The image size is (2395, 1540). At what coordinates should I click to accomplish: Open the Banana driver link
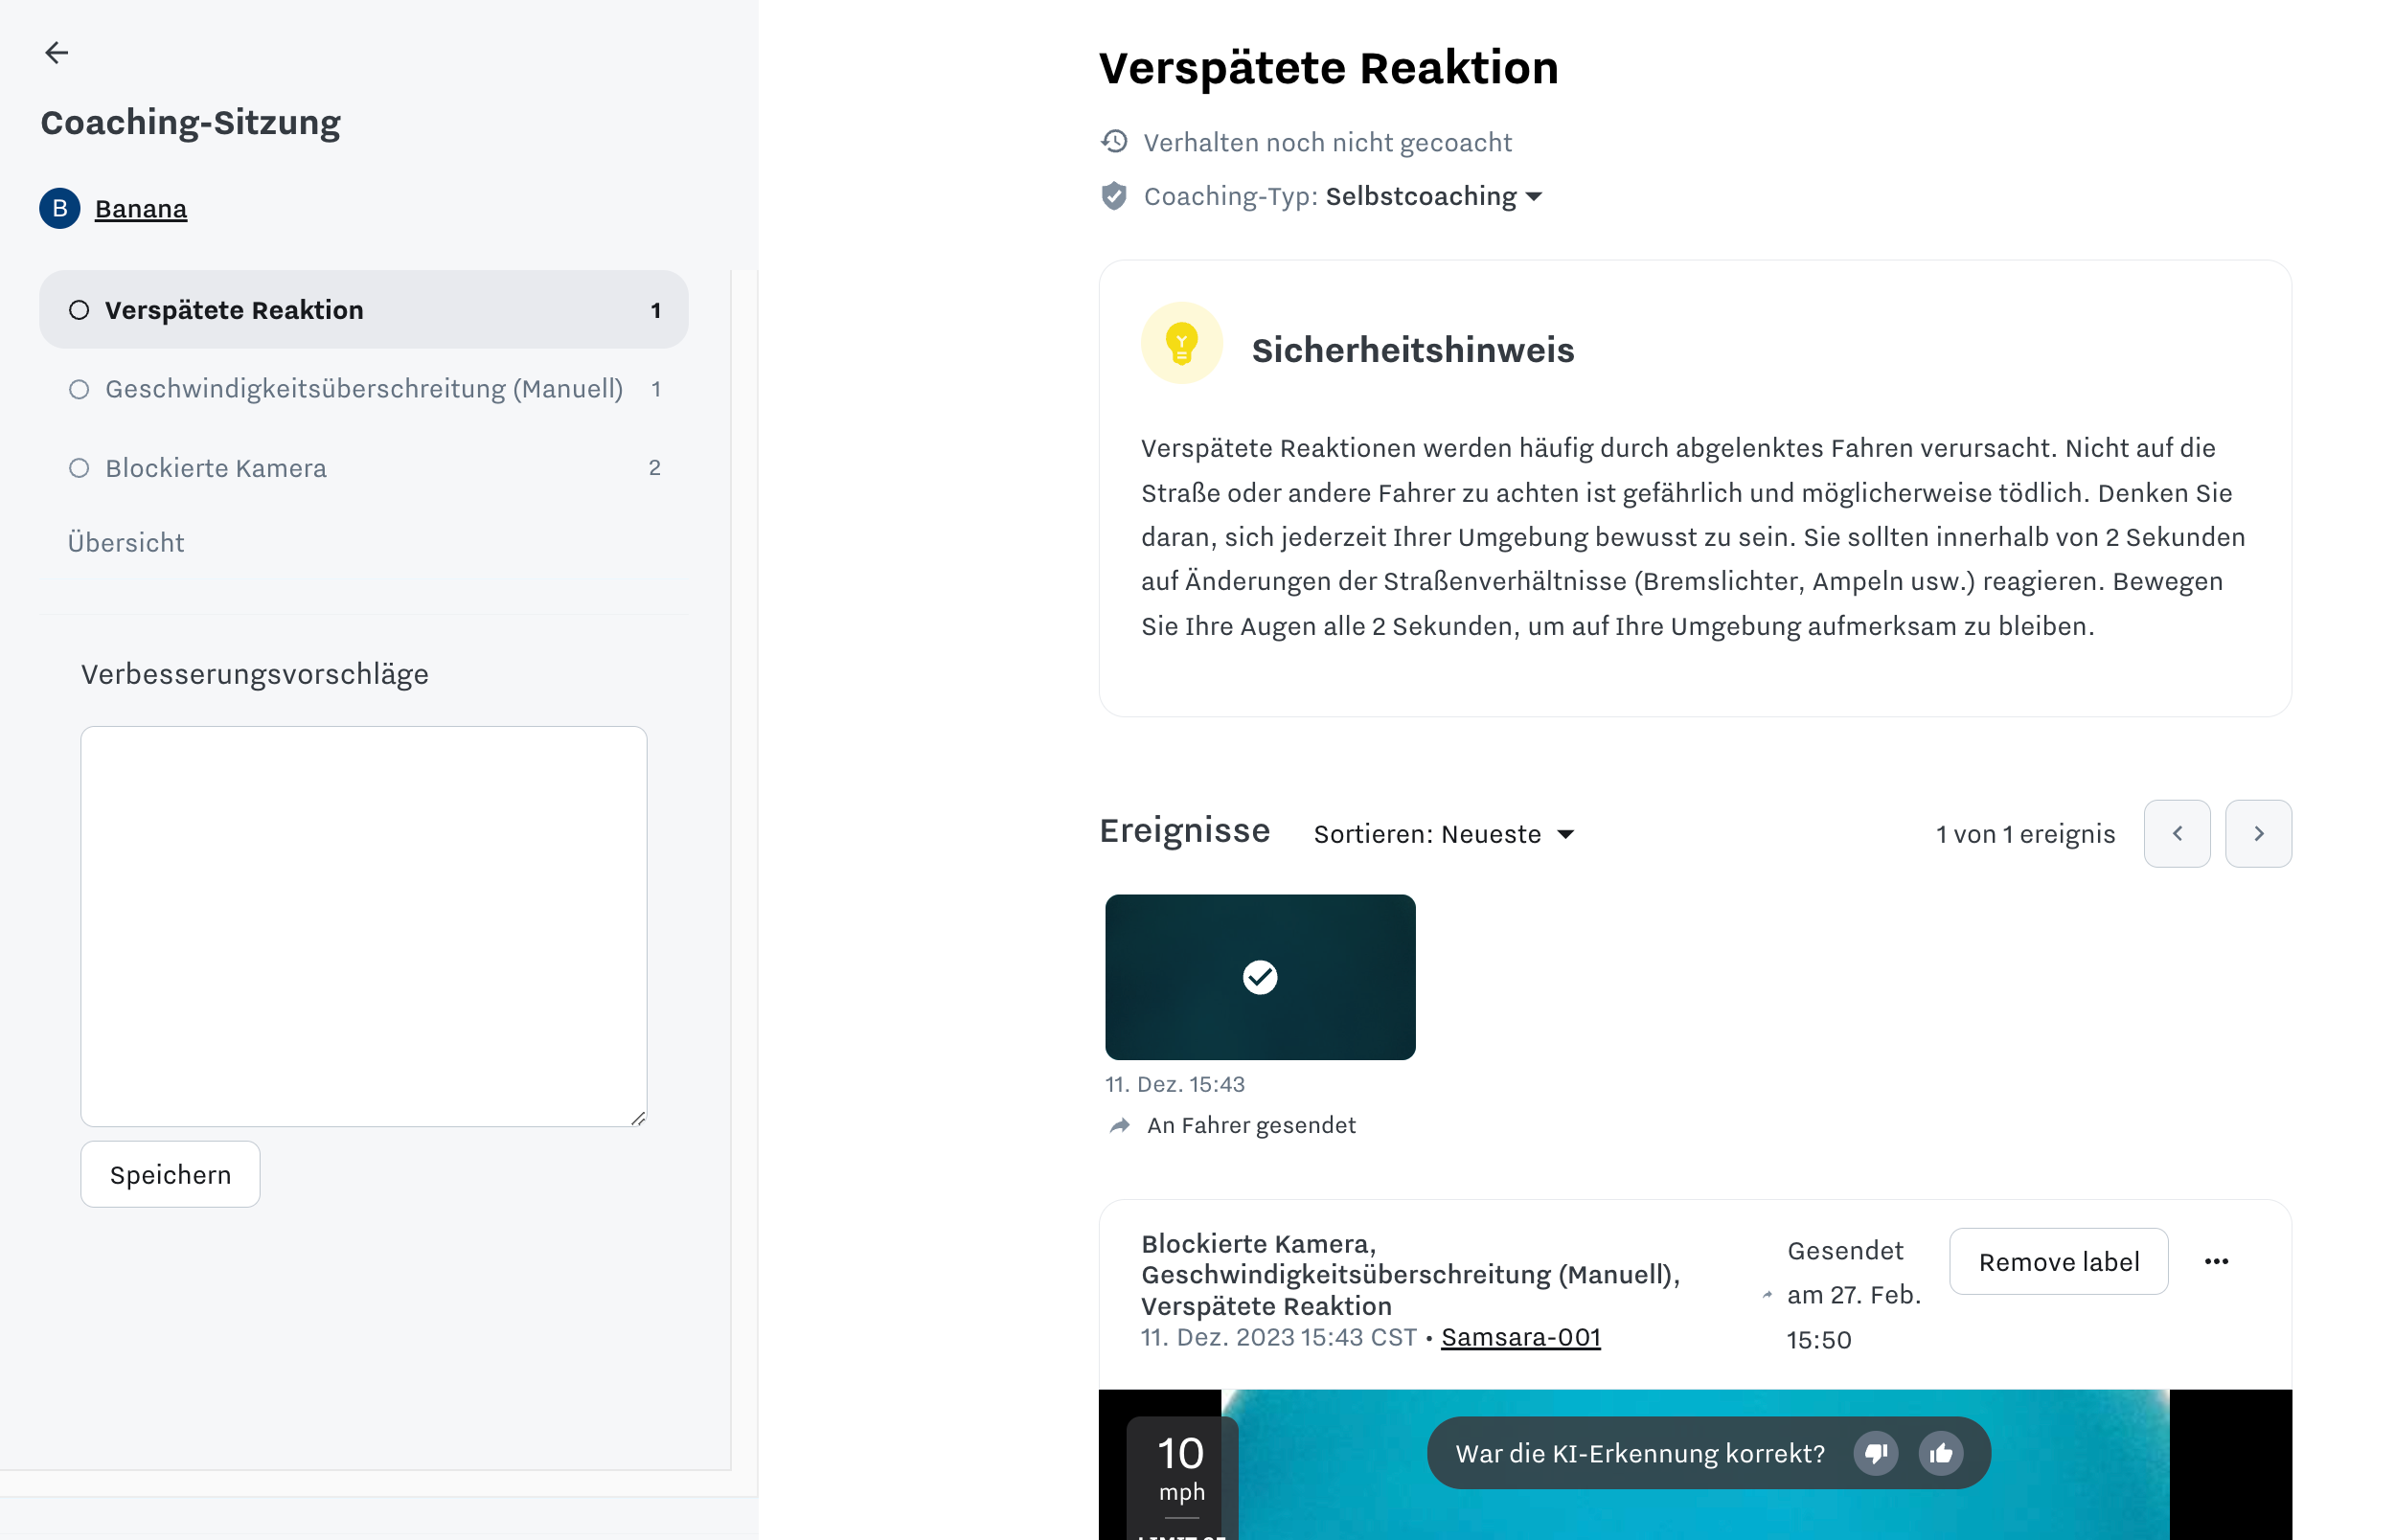coord(141,208)
